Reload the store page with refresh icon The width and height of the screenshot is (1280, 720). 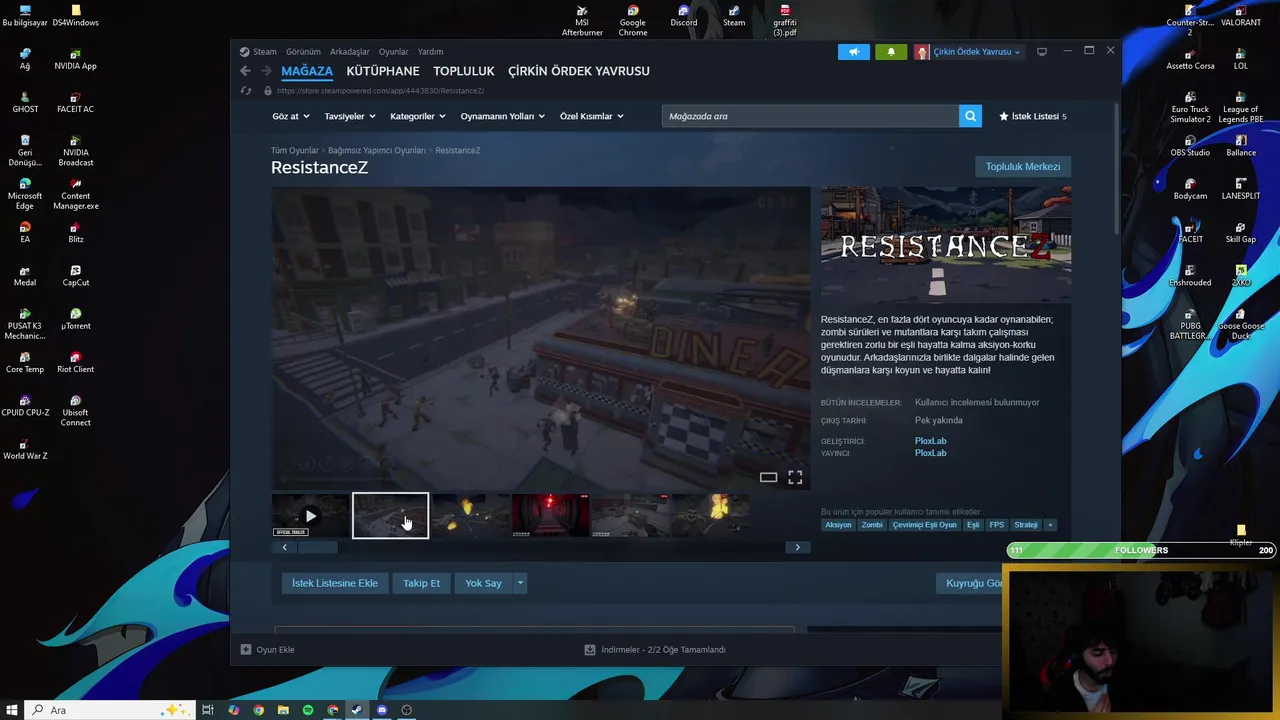(246, 90)
